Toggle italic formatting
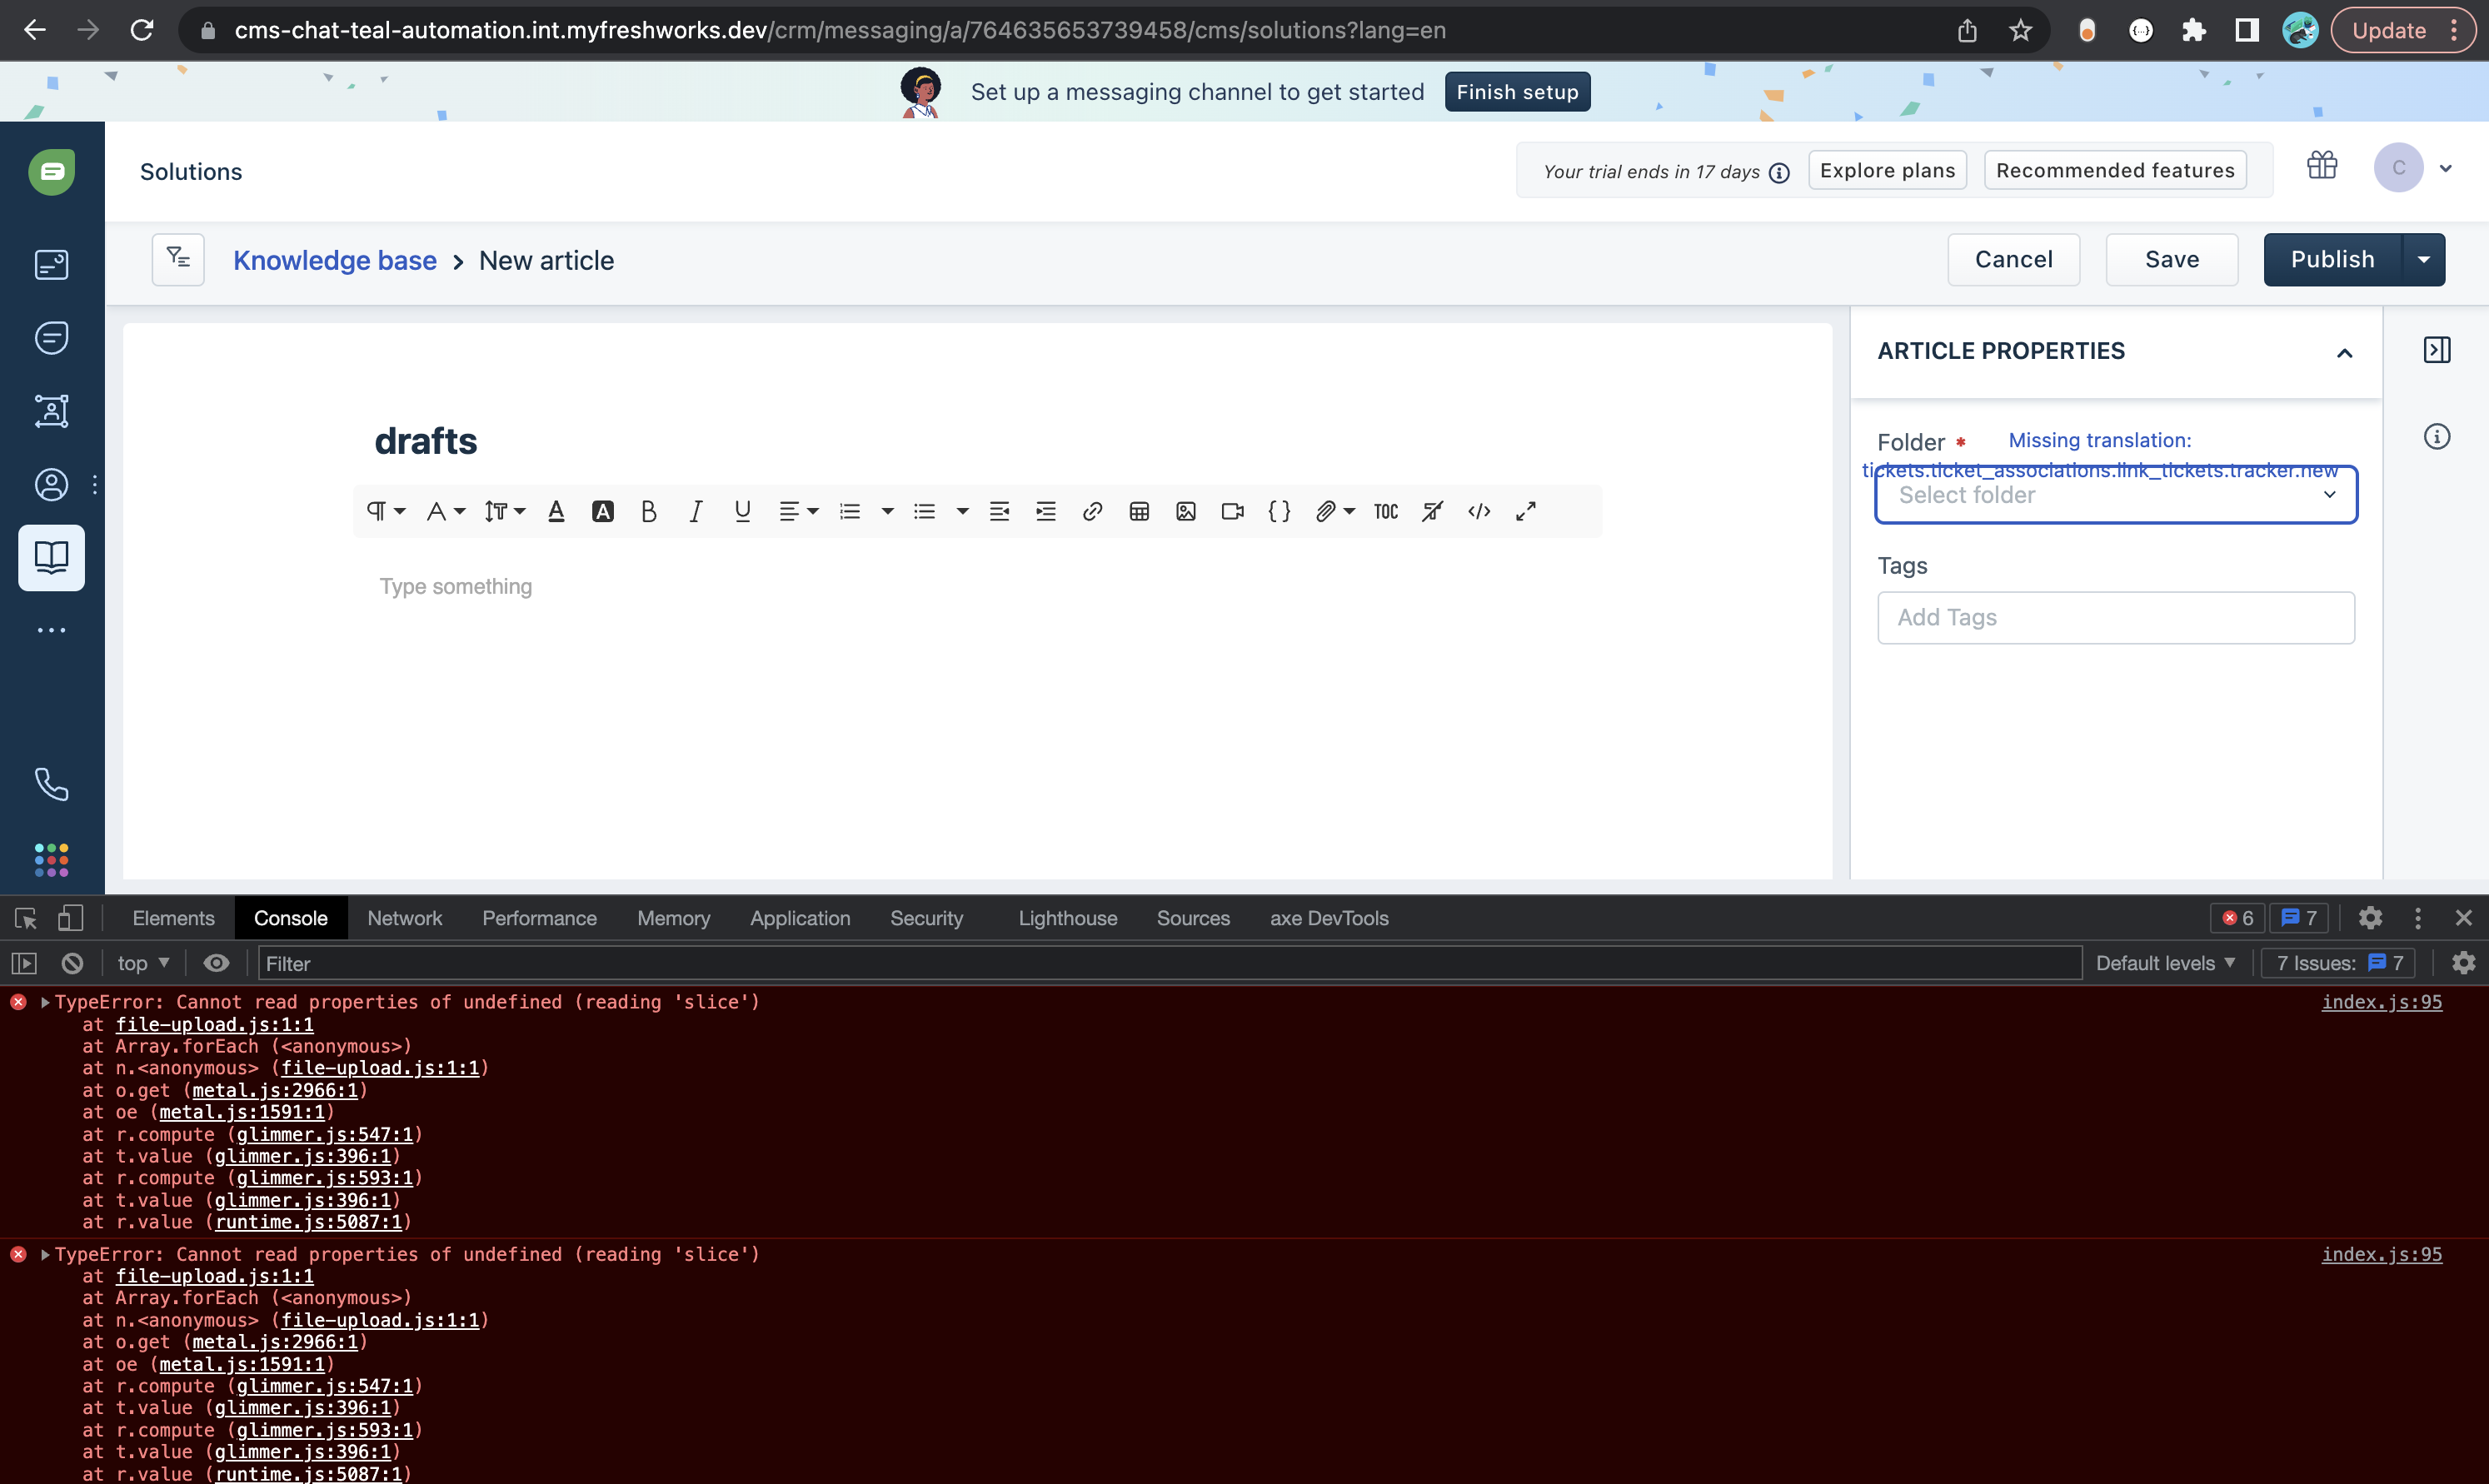 coord(695,511)
